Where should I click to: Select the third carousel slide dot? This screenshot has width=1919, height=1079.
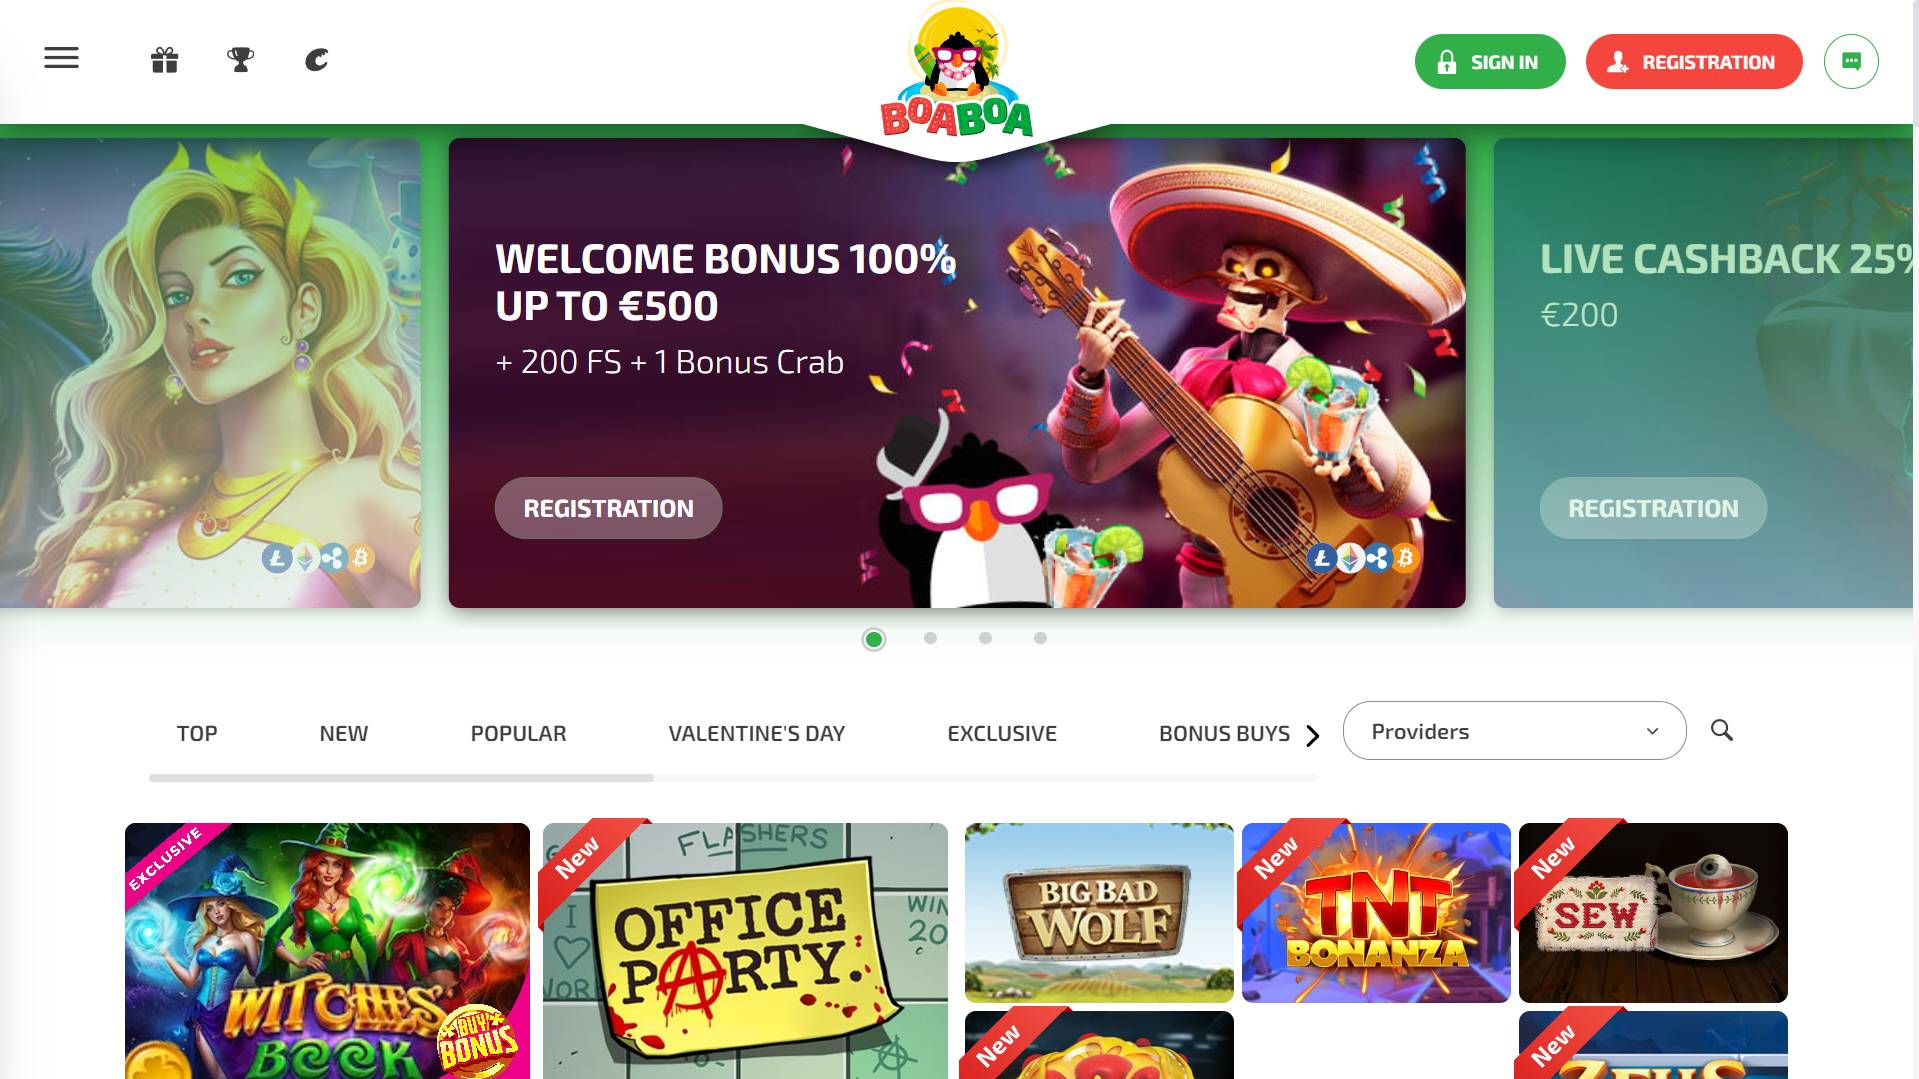tap(985, 638)
